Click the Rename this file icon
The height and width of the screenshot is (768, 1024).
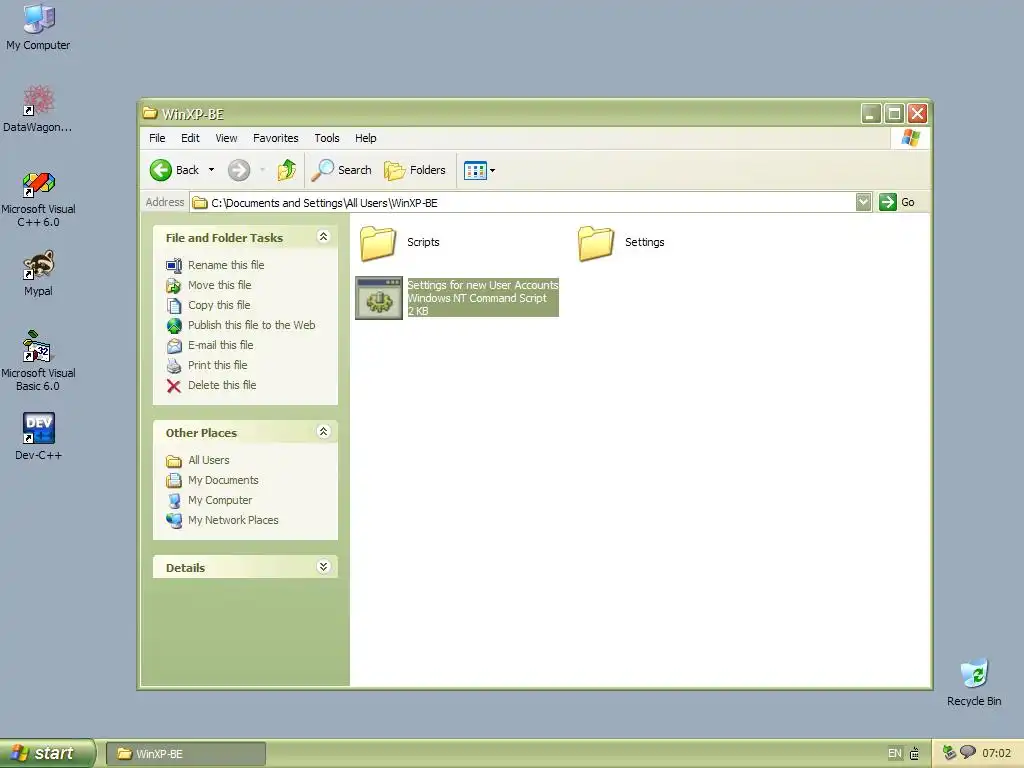tap(174, 265)
